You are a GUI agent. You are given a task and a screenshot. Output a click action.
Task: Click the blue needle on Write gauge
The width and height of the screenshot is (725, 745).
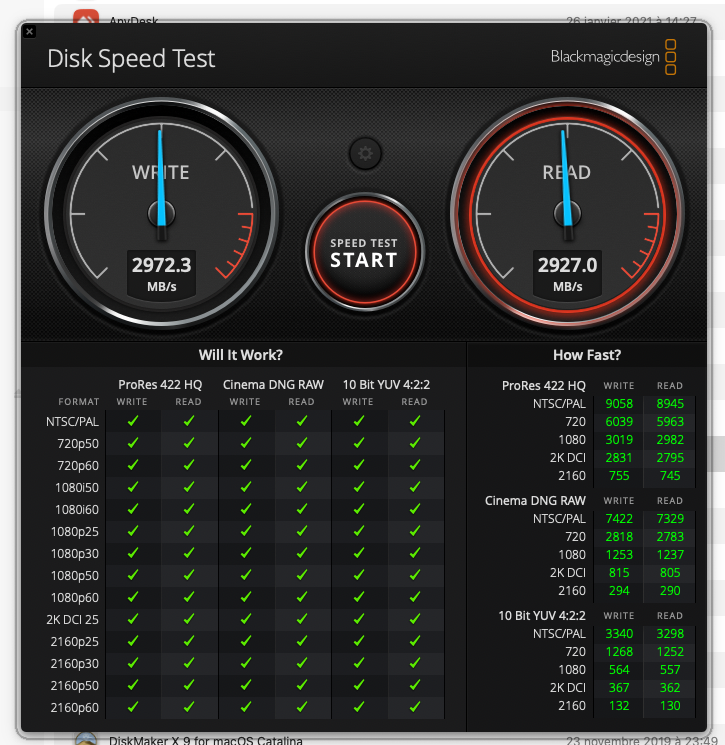click(161, 178)
